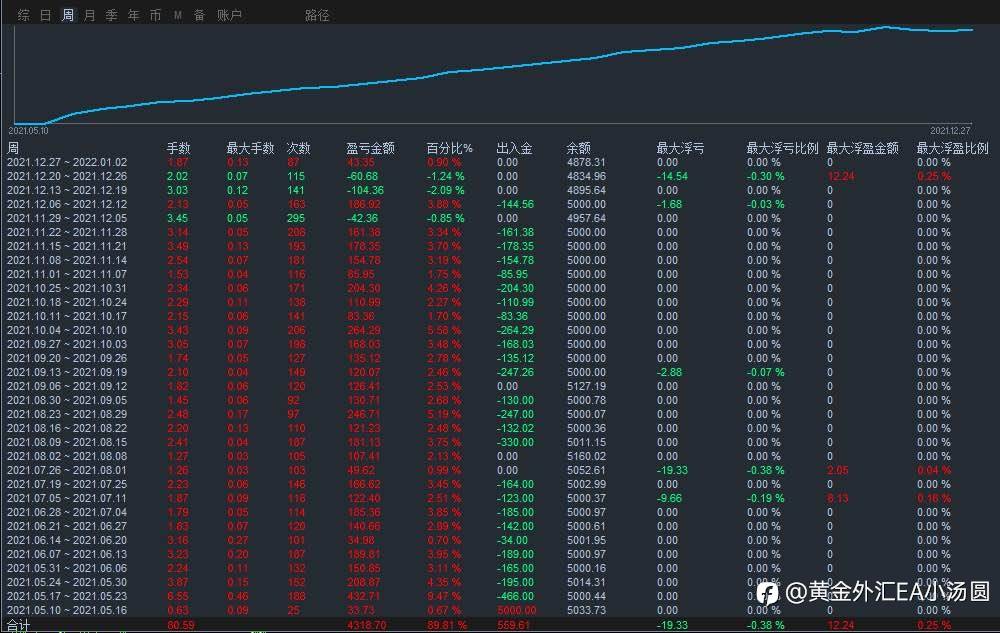Click the 2021.12.27 chart end date

click(x=950, y=131)
